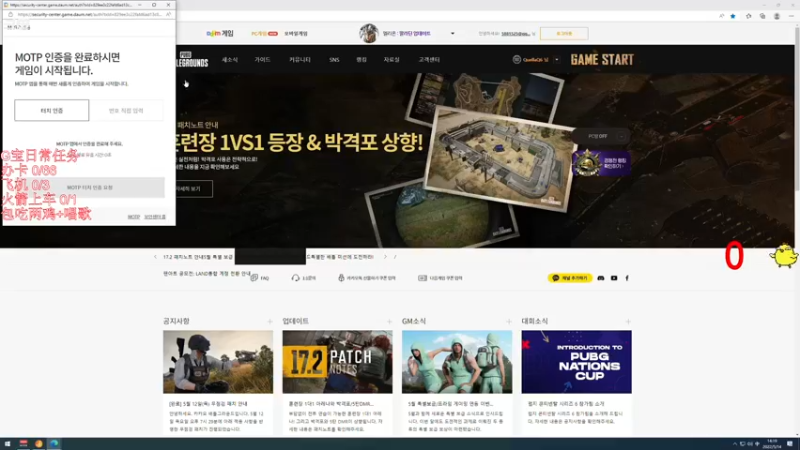Click the MOTP link at popup footer
The image size is (800, 450).
(x=134, y=217)
